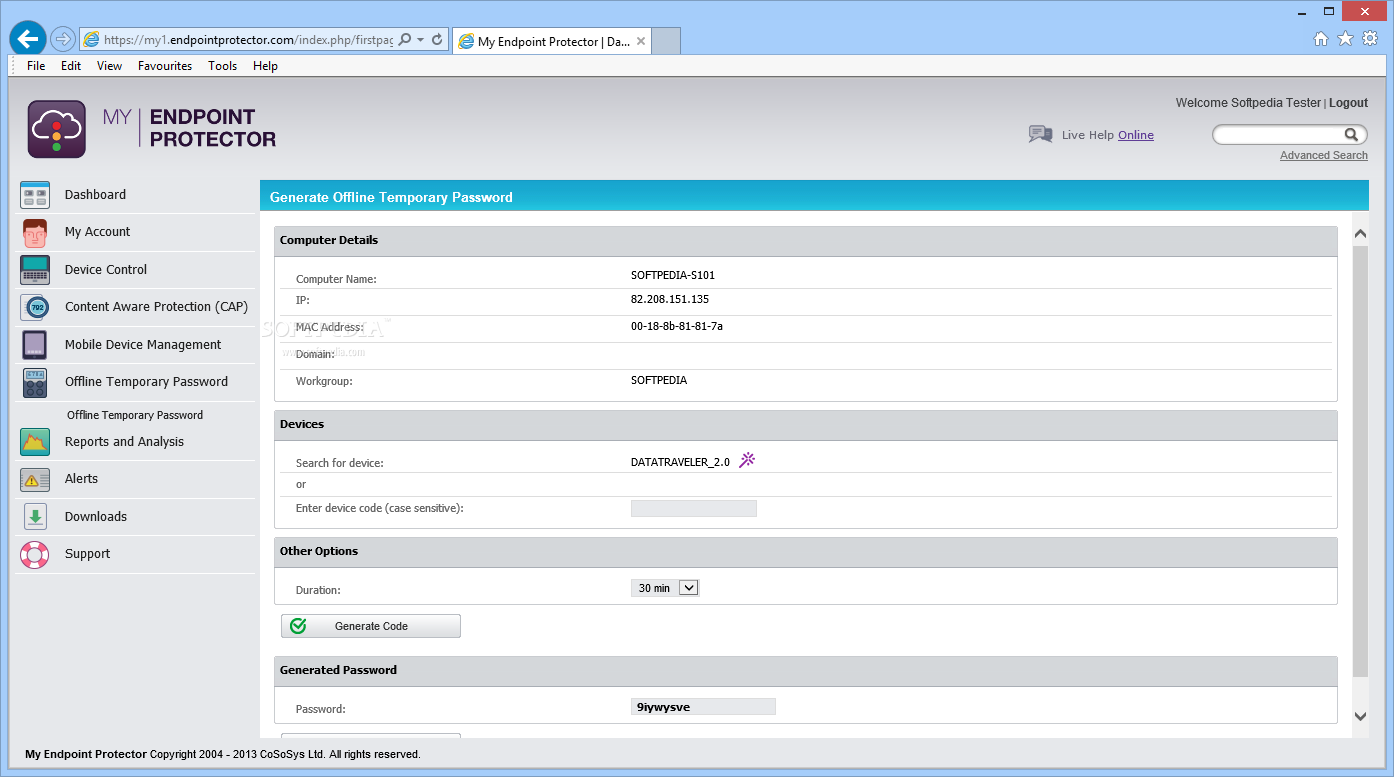
Task: Click the Reports and Analysis chart icon
Action: pos(35,442)
